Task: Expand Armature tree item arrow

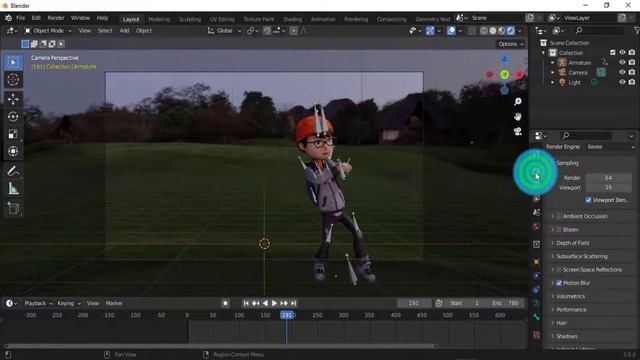Action: pos(553,63)
